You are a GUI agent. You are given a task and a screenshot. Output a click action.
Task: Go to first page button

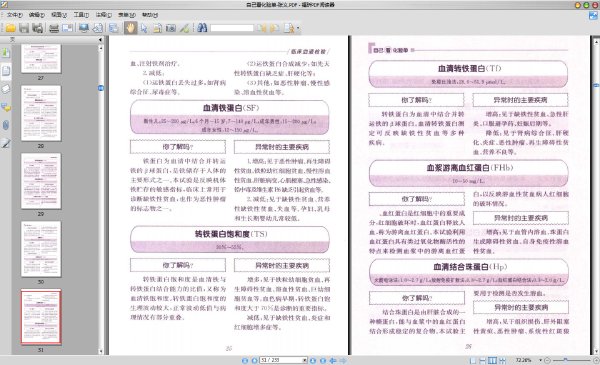click(x=245, y=360)
